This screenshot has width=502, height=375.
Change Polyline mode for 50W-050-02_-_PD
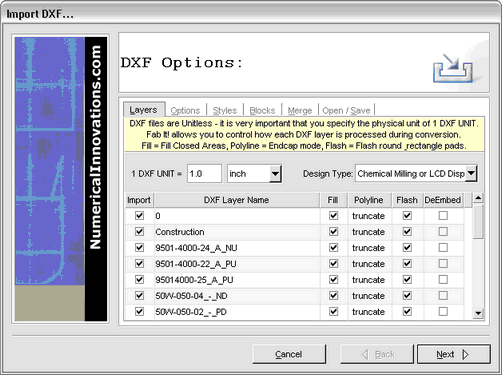click(x=369, y=312)
